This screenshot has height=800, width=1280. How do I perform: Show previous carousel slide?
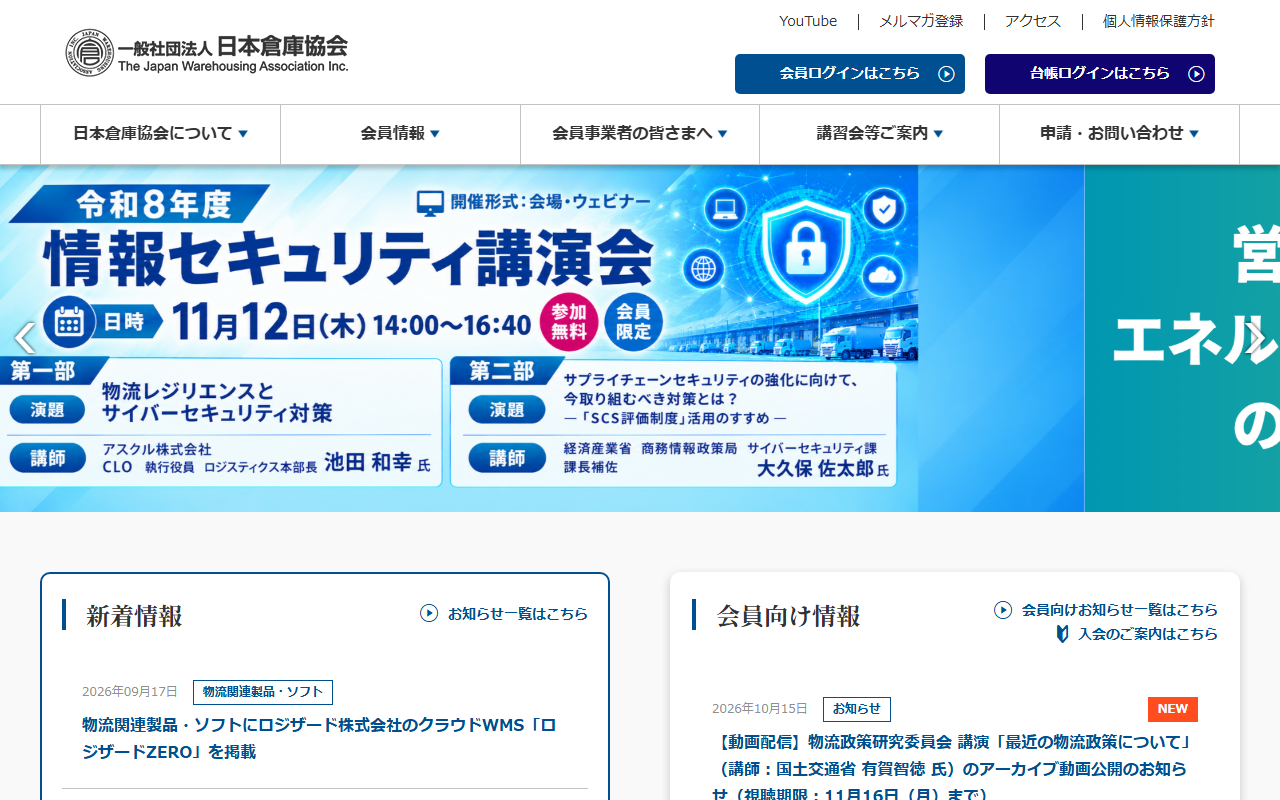point(24,339)
